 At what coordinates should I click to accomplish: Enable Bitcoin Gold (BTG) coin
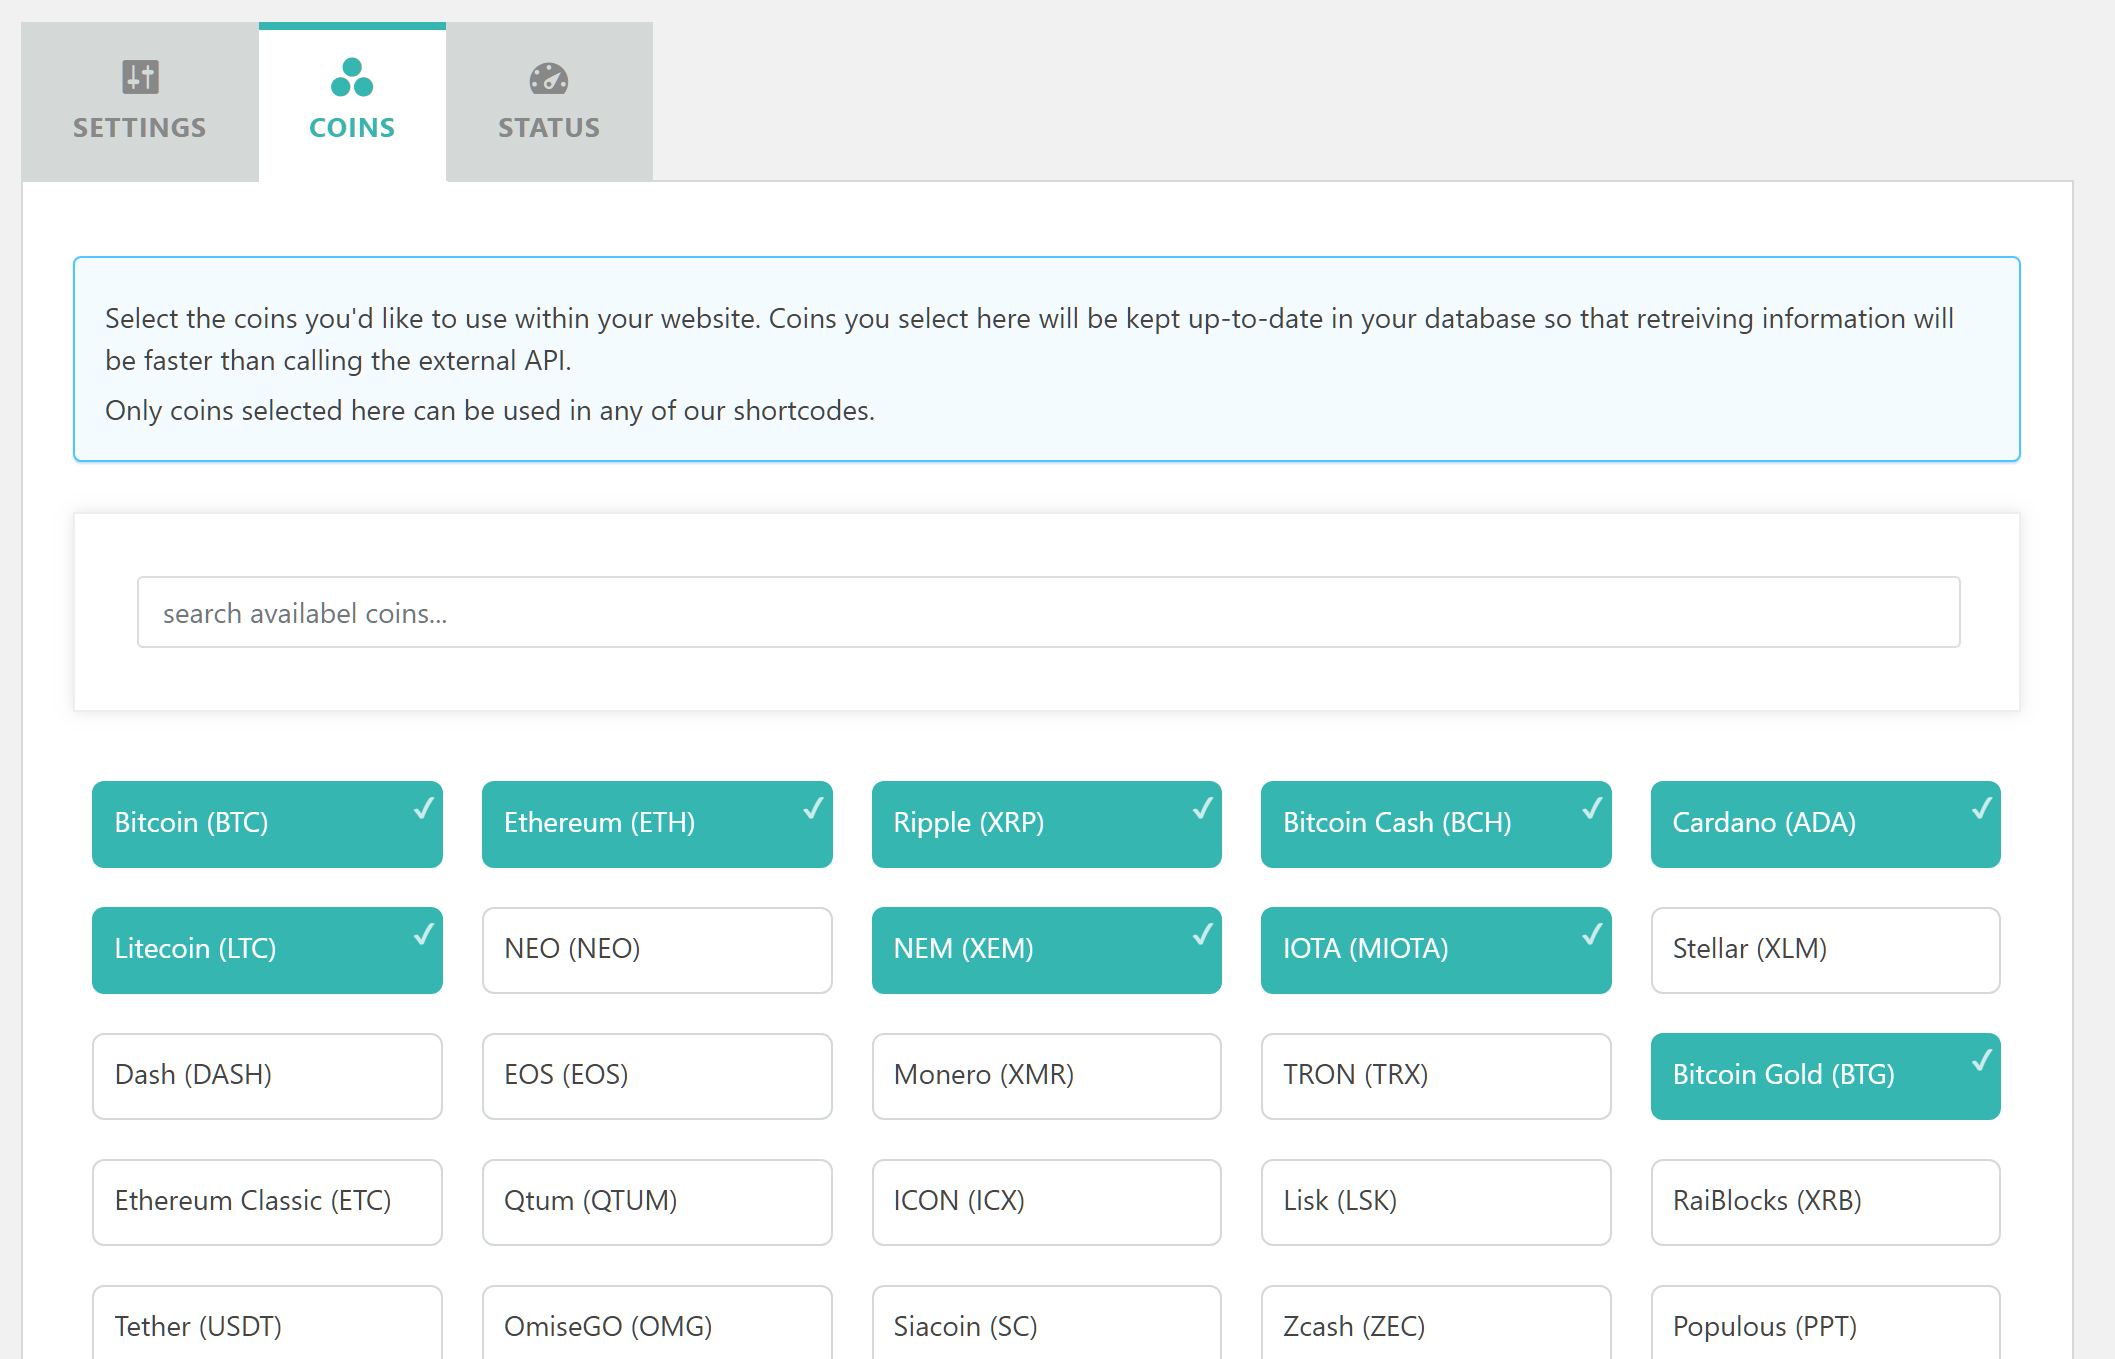(x=1824, y=1074)
